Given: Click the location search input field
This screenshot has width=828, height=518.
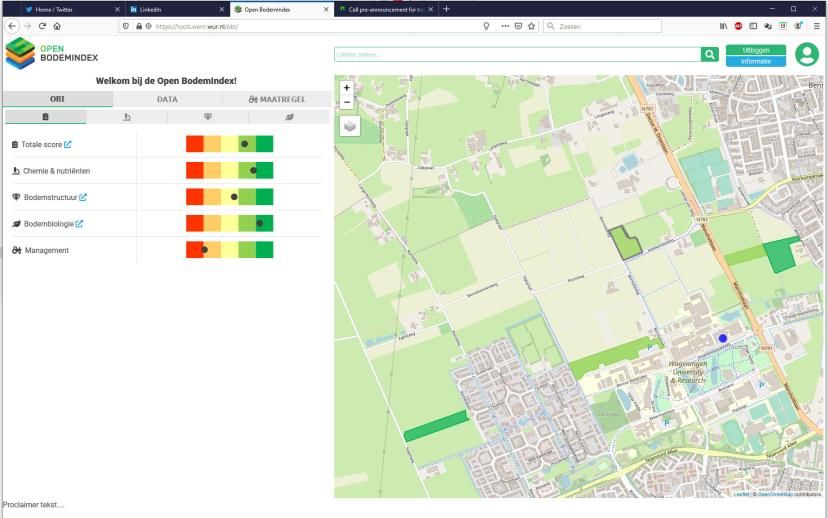Looking at the screenshot, I should [518, 54].
